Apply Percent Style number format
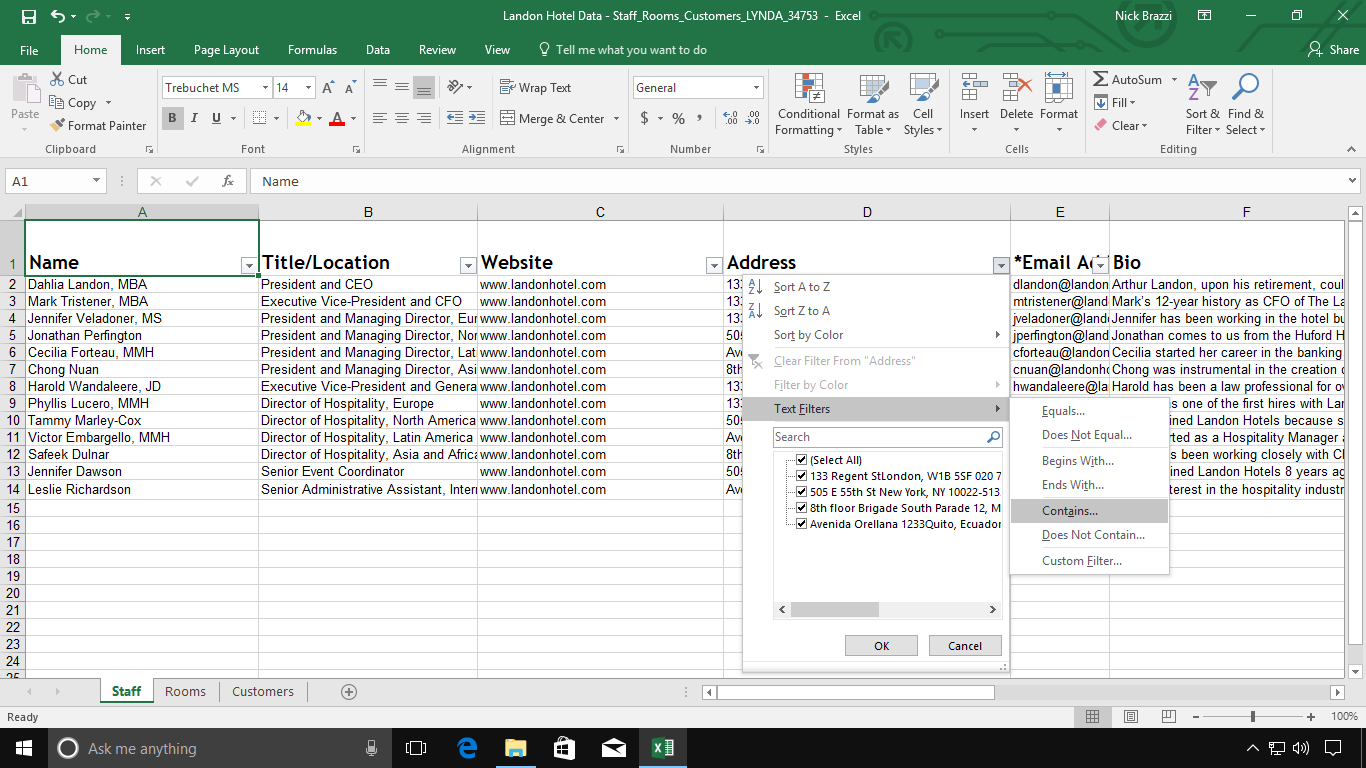The width and height of the screenshot is (1366, 768). [679, 118]
